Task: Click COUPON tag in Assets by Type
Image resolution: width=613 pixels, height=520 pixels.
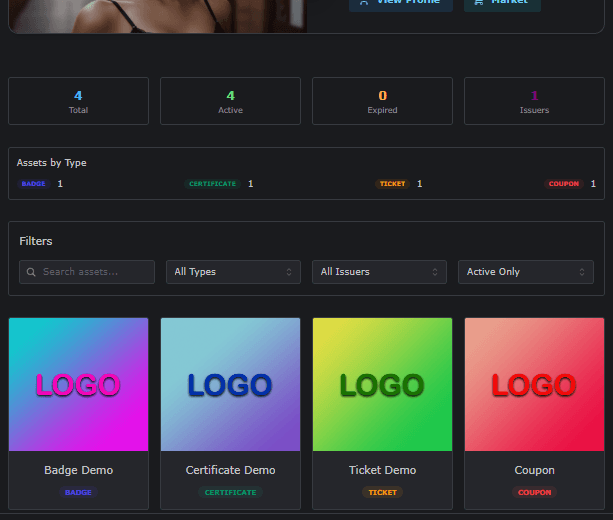Action: [564, 184]
